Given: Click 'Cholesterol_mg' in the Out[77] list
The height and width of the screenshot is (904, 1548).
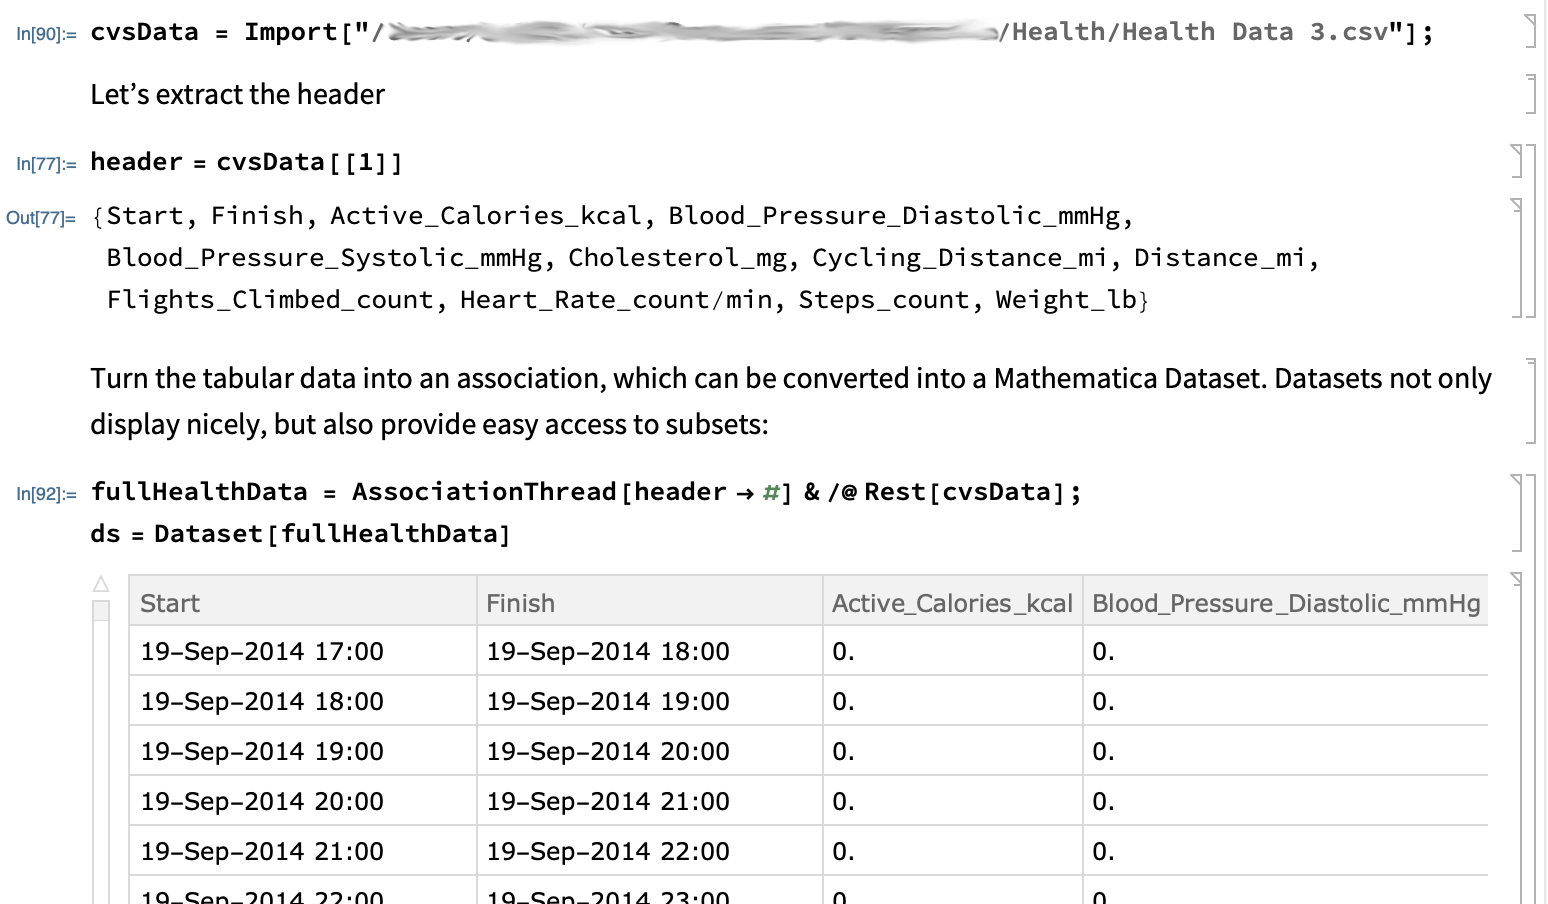Looking at the screenshot, I should click(679, 258).
